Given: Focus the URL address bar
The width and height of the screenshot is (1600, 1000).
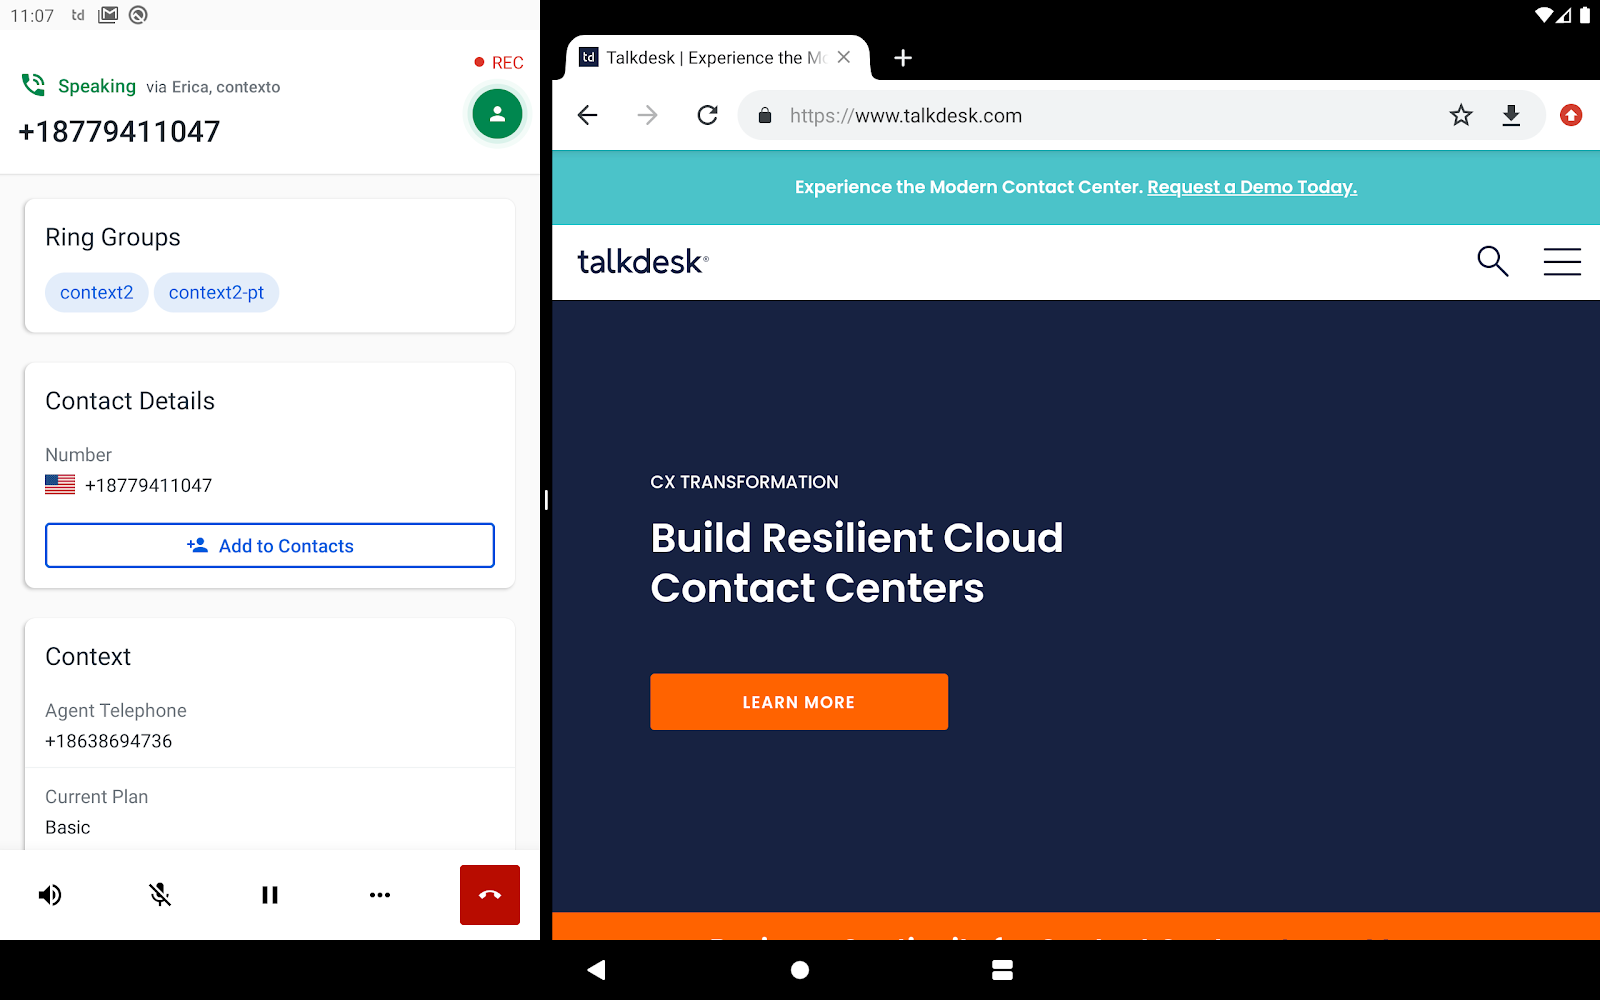Looking at the screenshot, I should (1100, 116).
